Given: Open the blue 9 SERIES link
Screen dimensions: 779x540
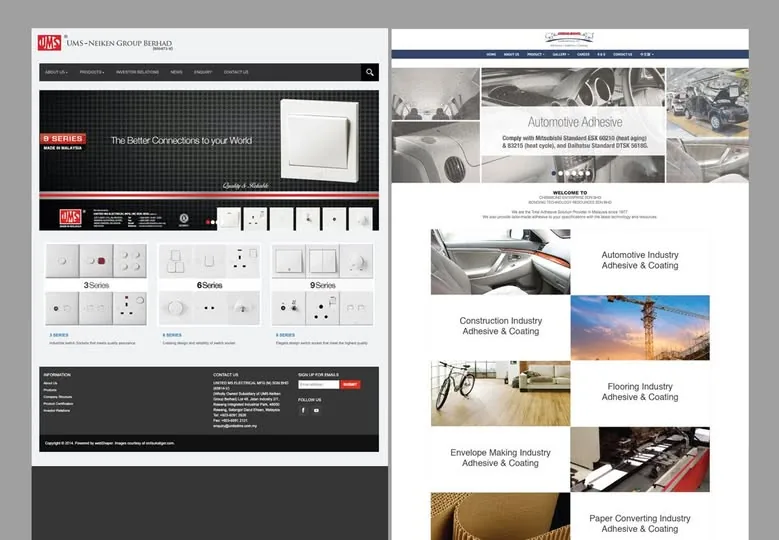Looking at the screenshot, I should 285,335.
